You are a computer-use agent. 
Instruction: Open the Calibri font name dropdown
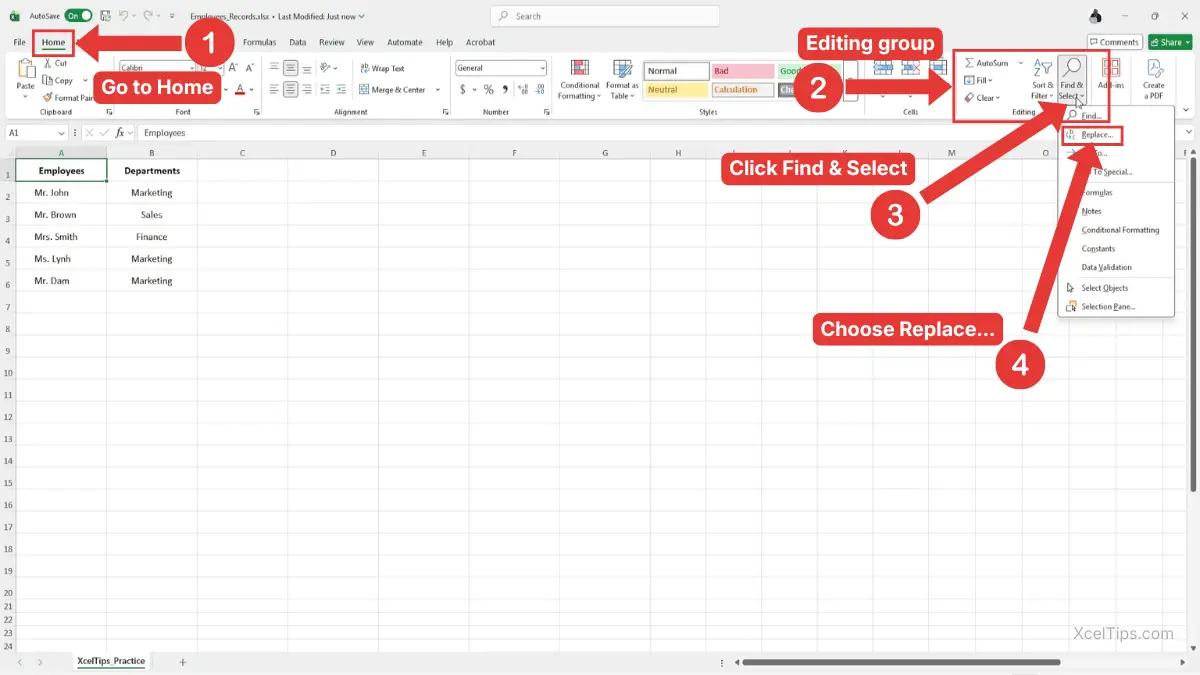tap(191, 68)
